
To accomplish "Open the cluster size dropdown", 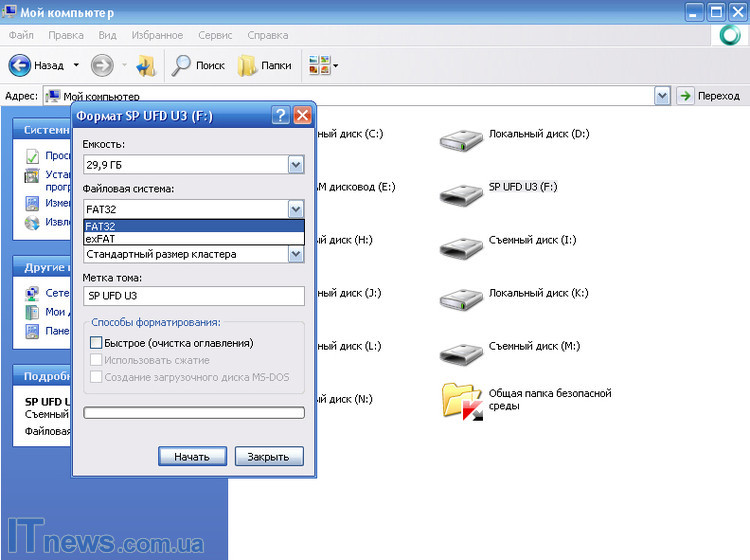I will coord(295,254).
